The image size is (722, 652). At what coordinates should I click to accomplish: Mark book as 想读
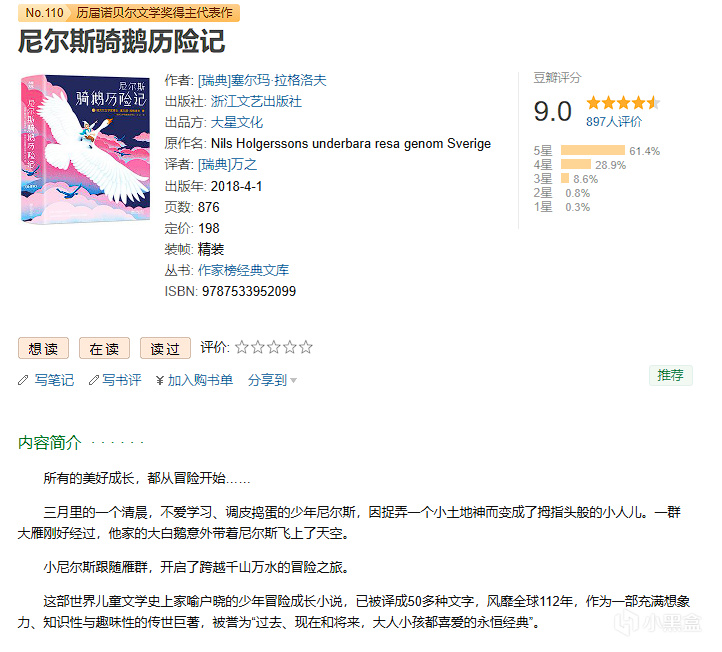point(43,348)
